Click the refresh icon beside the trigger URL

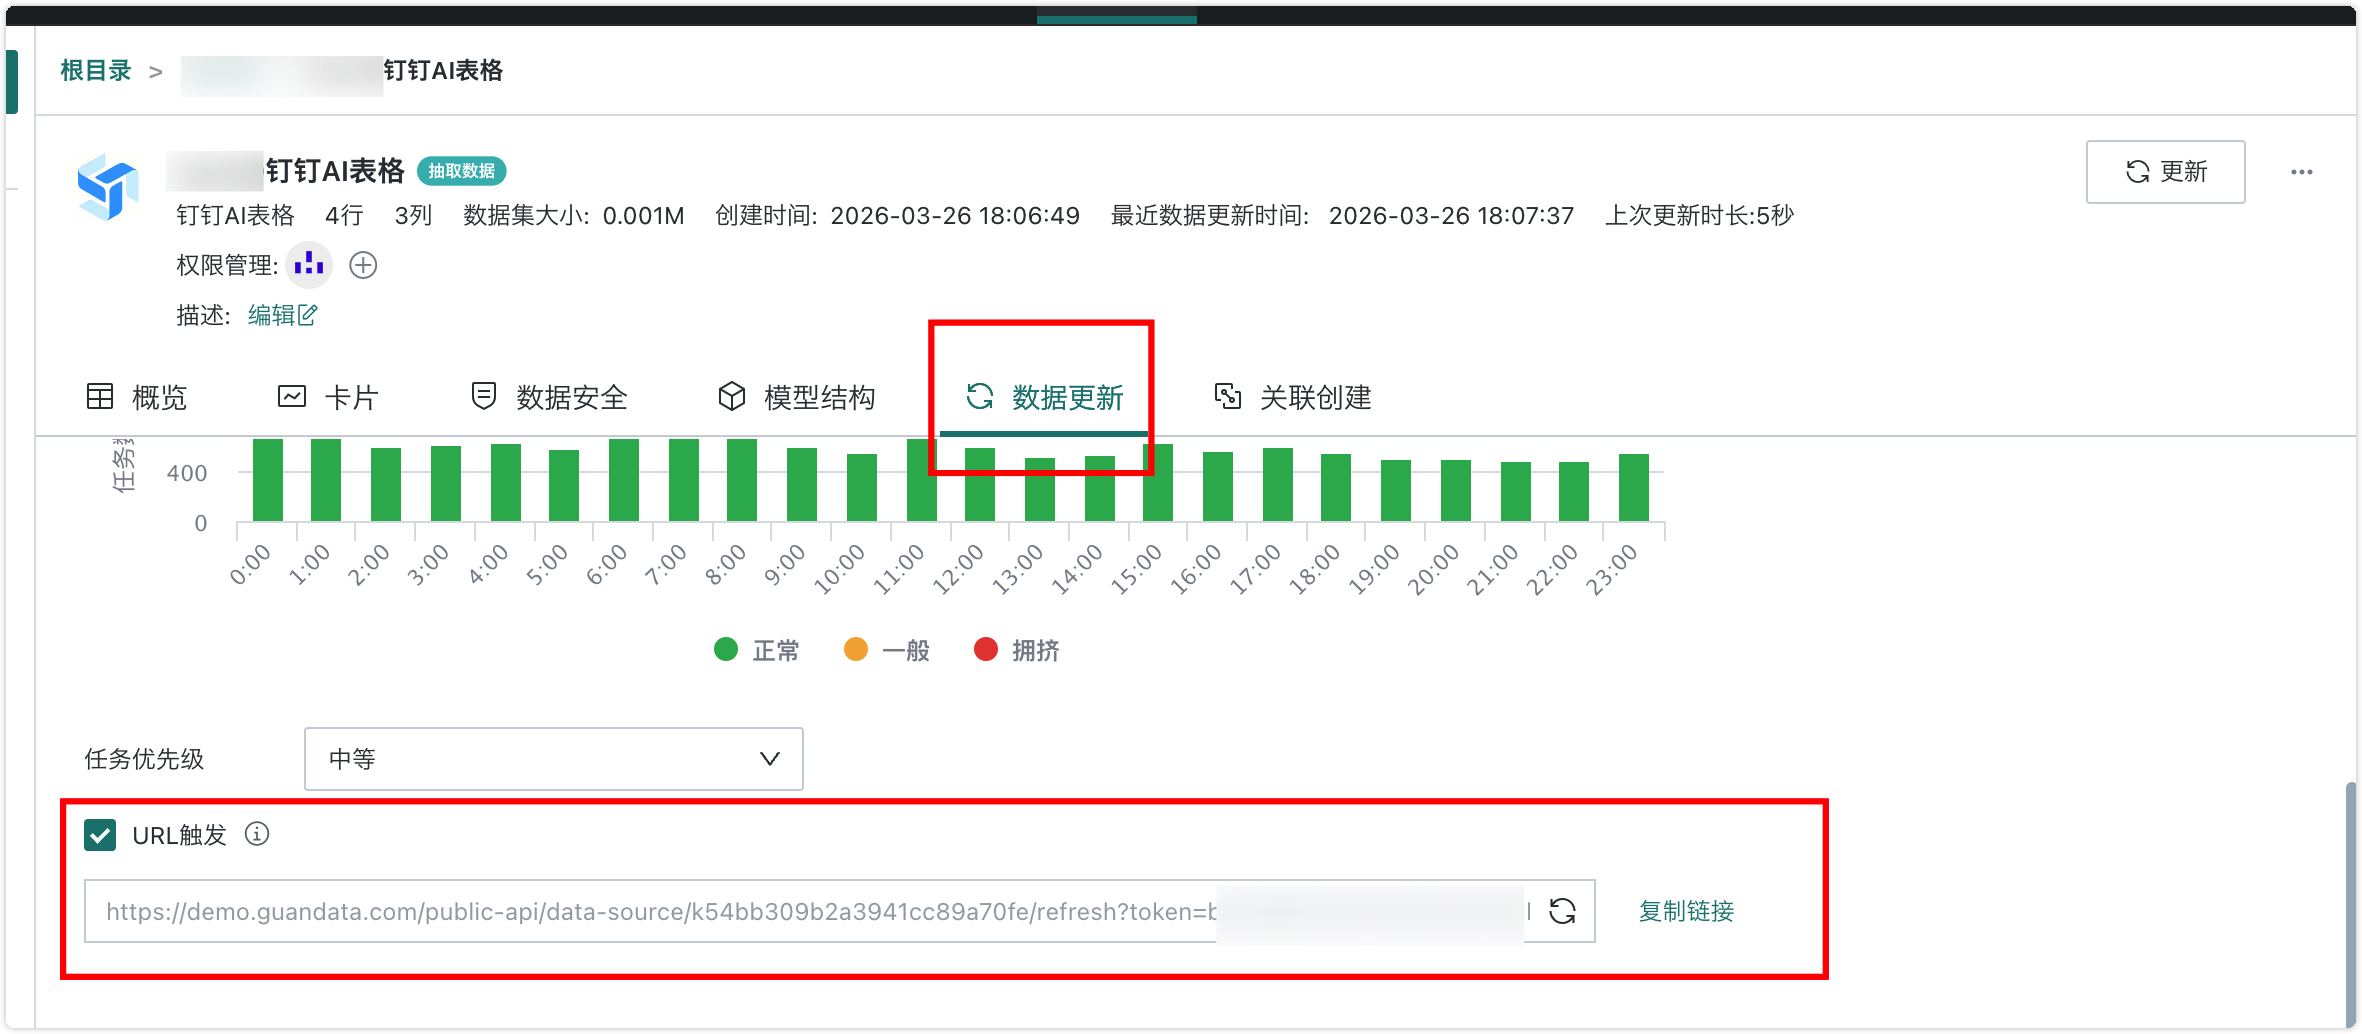(1561, 911)
